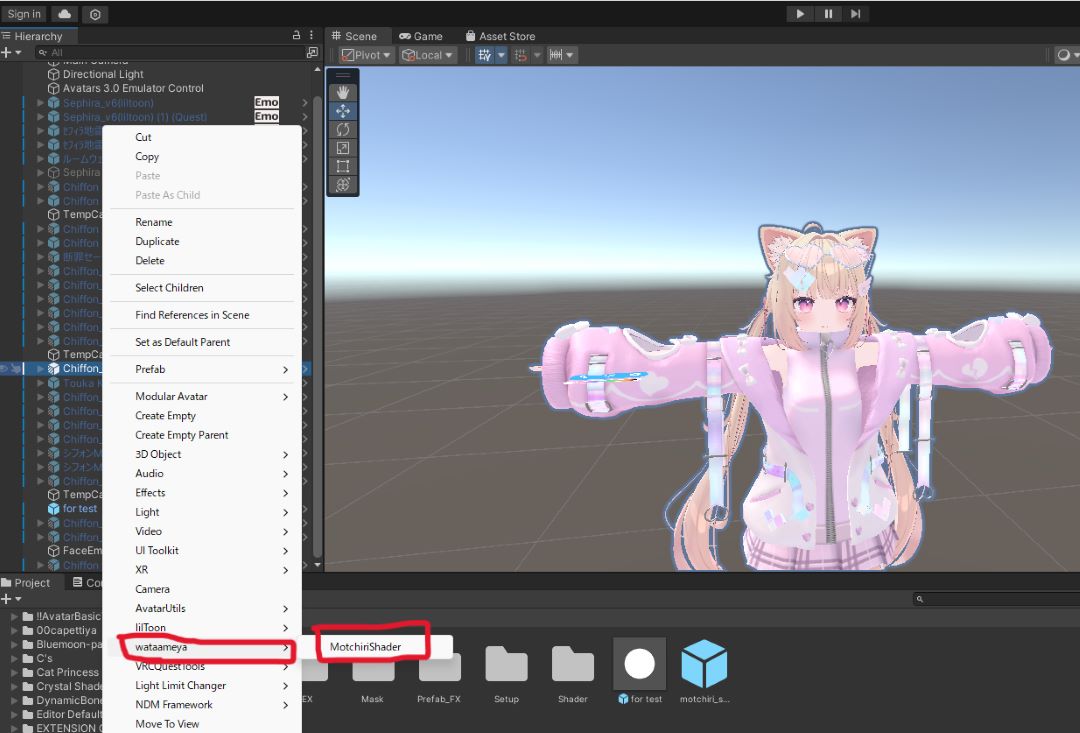Screen dimensions: 1080x733
Task: Focus the Hierarchy search field
Action: [x=169, y=52]
